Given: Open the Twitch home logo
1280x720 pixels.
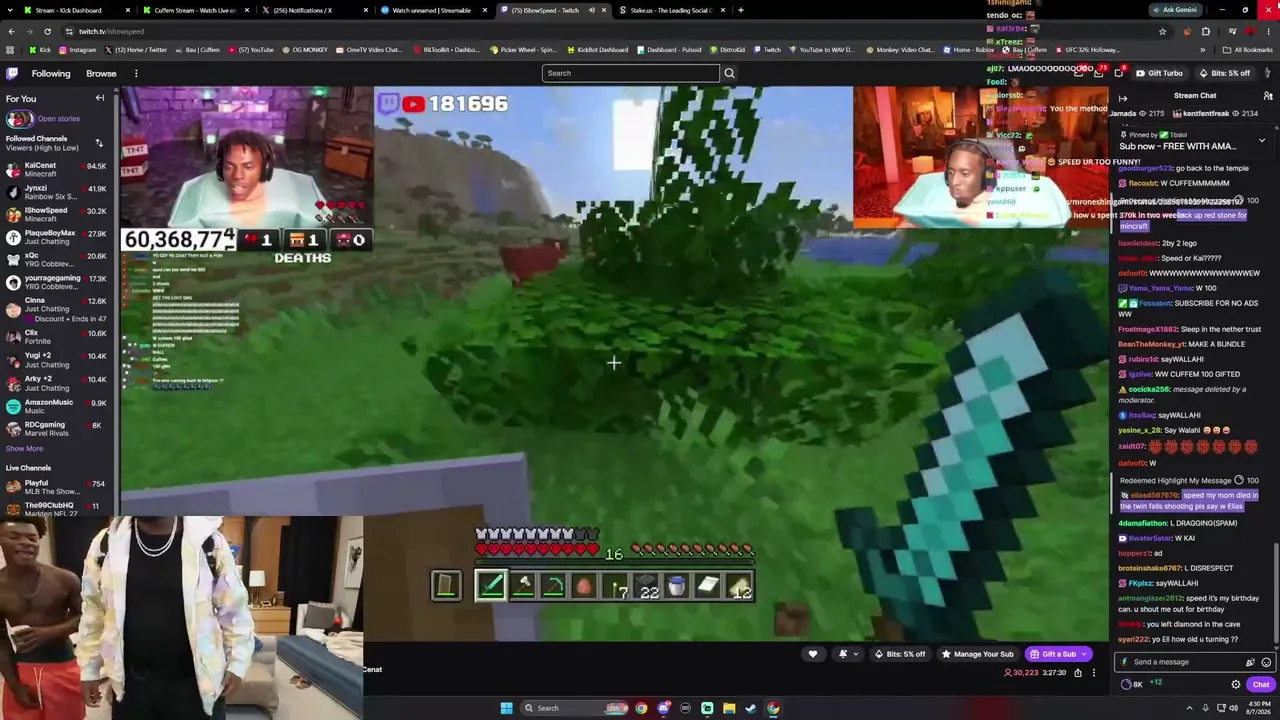Looking at the screenshot, I should point(12,73).
